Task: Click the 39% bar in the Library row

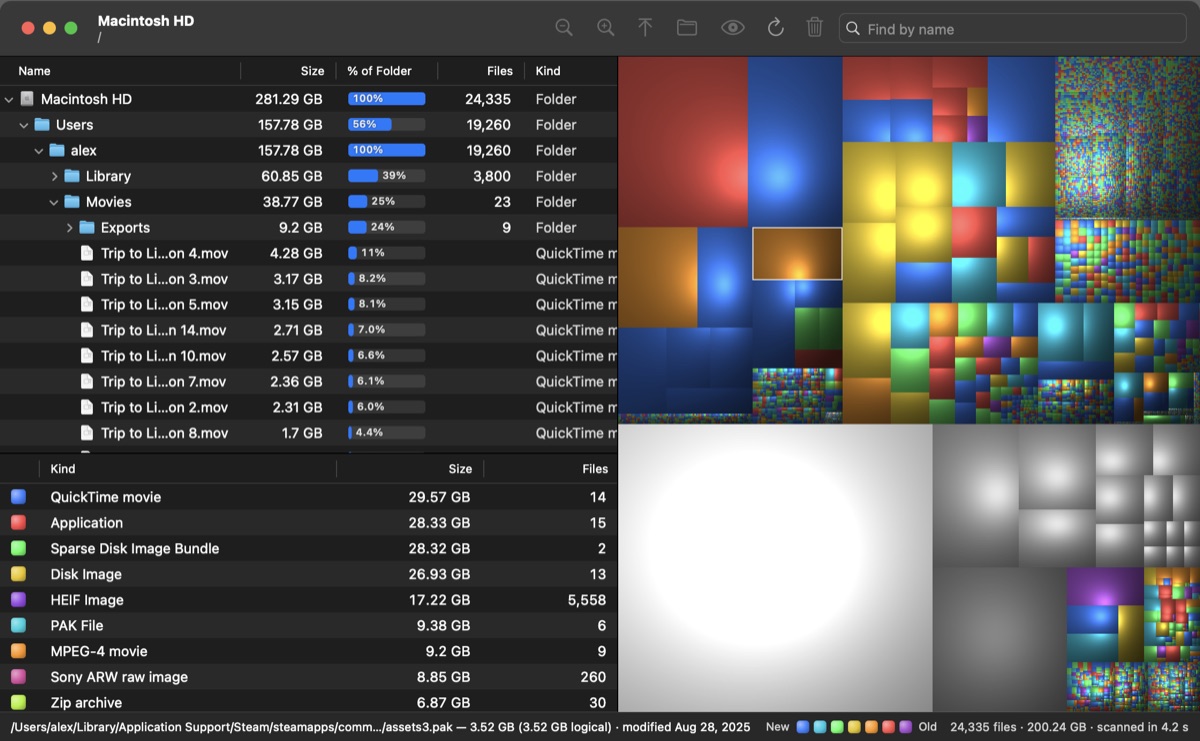Action: [386, 176]
